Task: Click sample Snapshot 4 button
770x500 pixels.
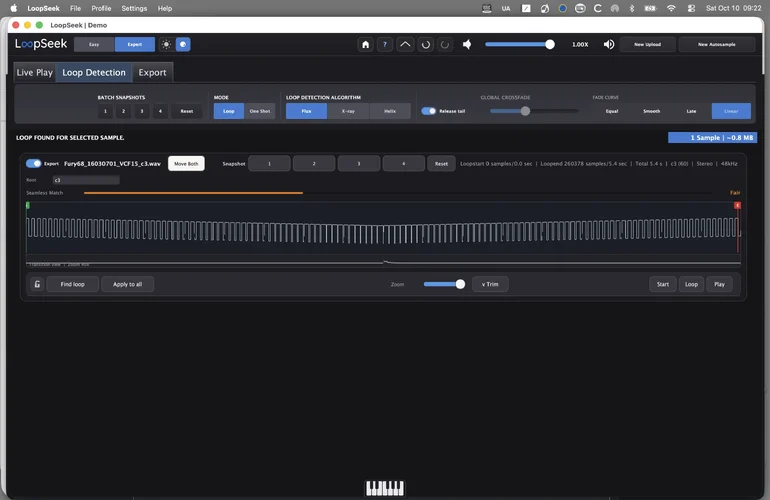Action: coord(404,164)
